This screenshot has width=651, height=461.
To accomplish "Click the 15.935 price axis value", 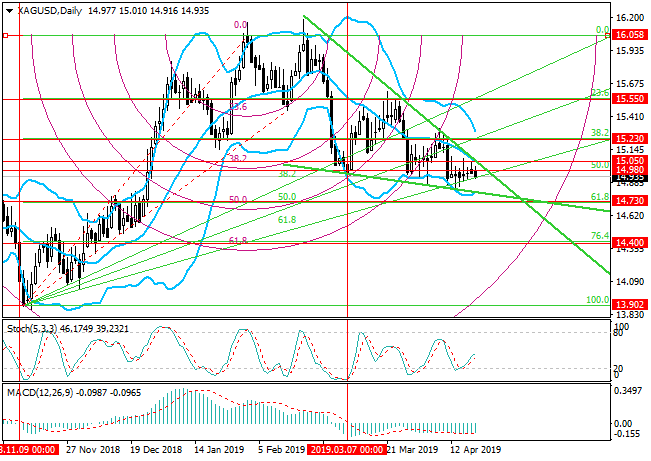I will [629, 51].
